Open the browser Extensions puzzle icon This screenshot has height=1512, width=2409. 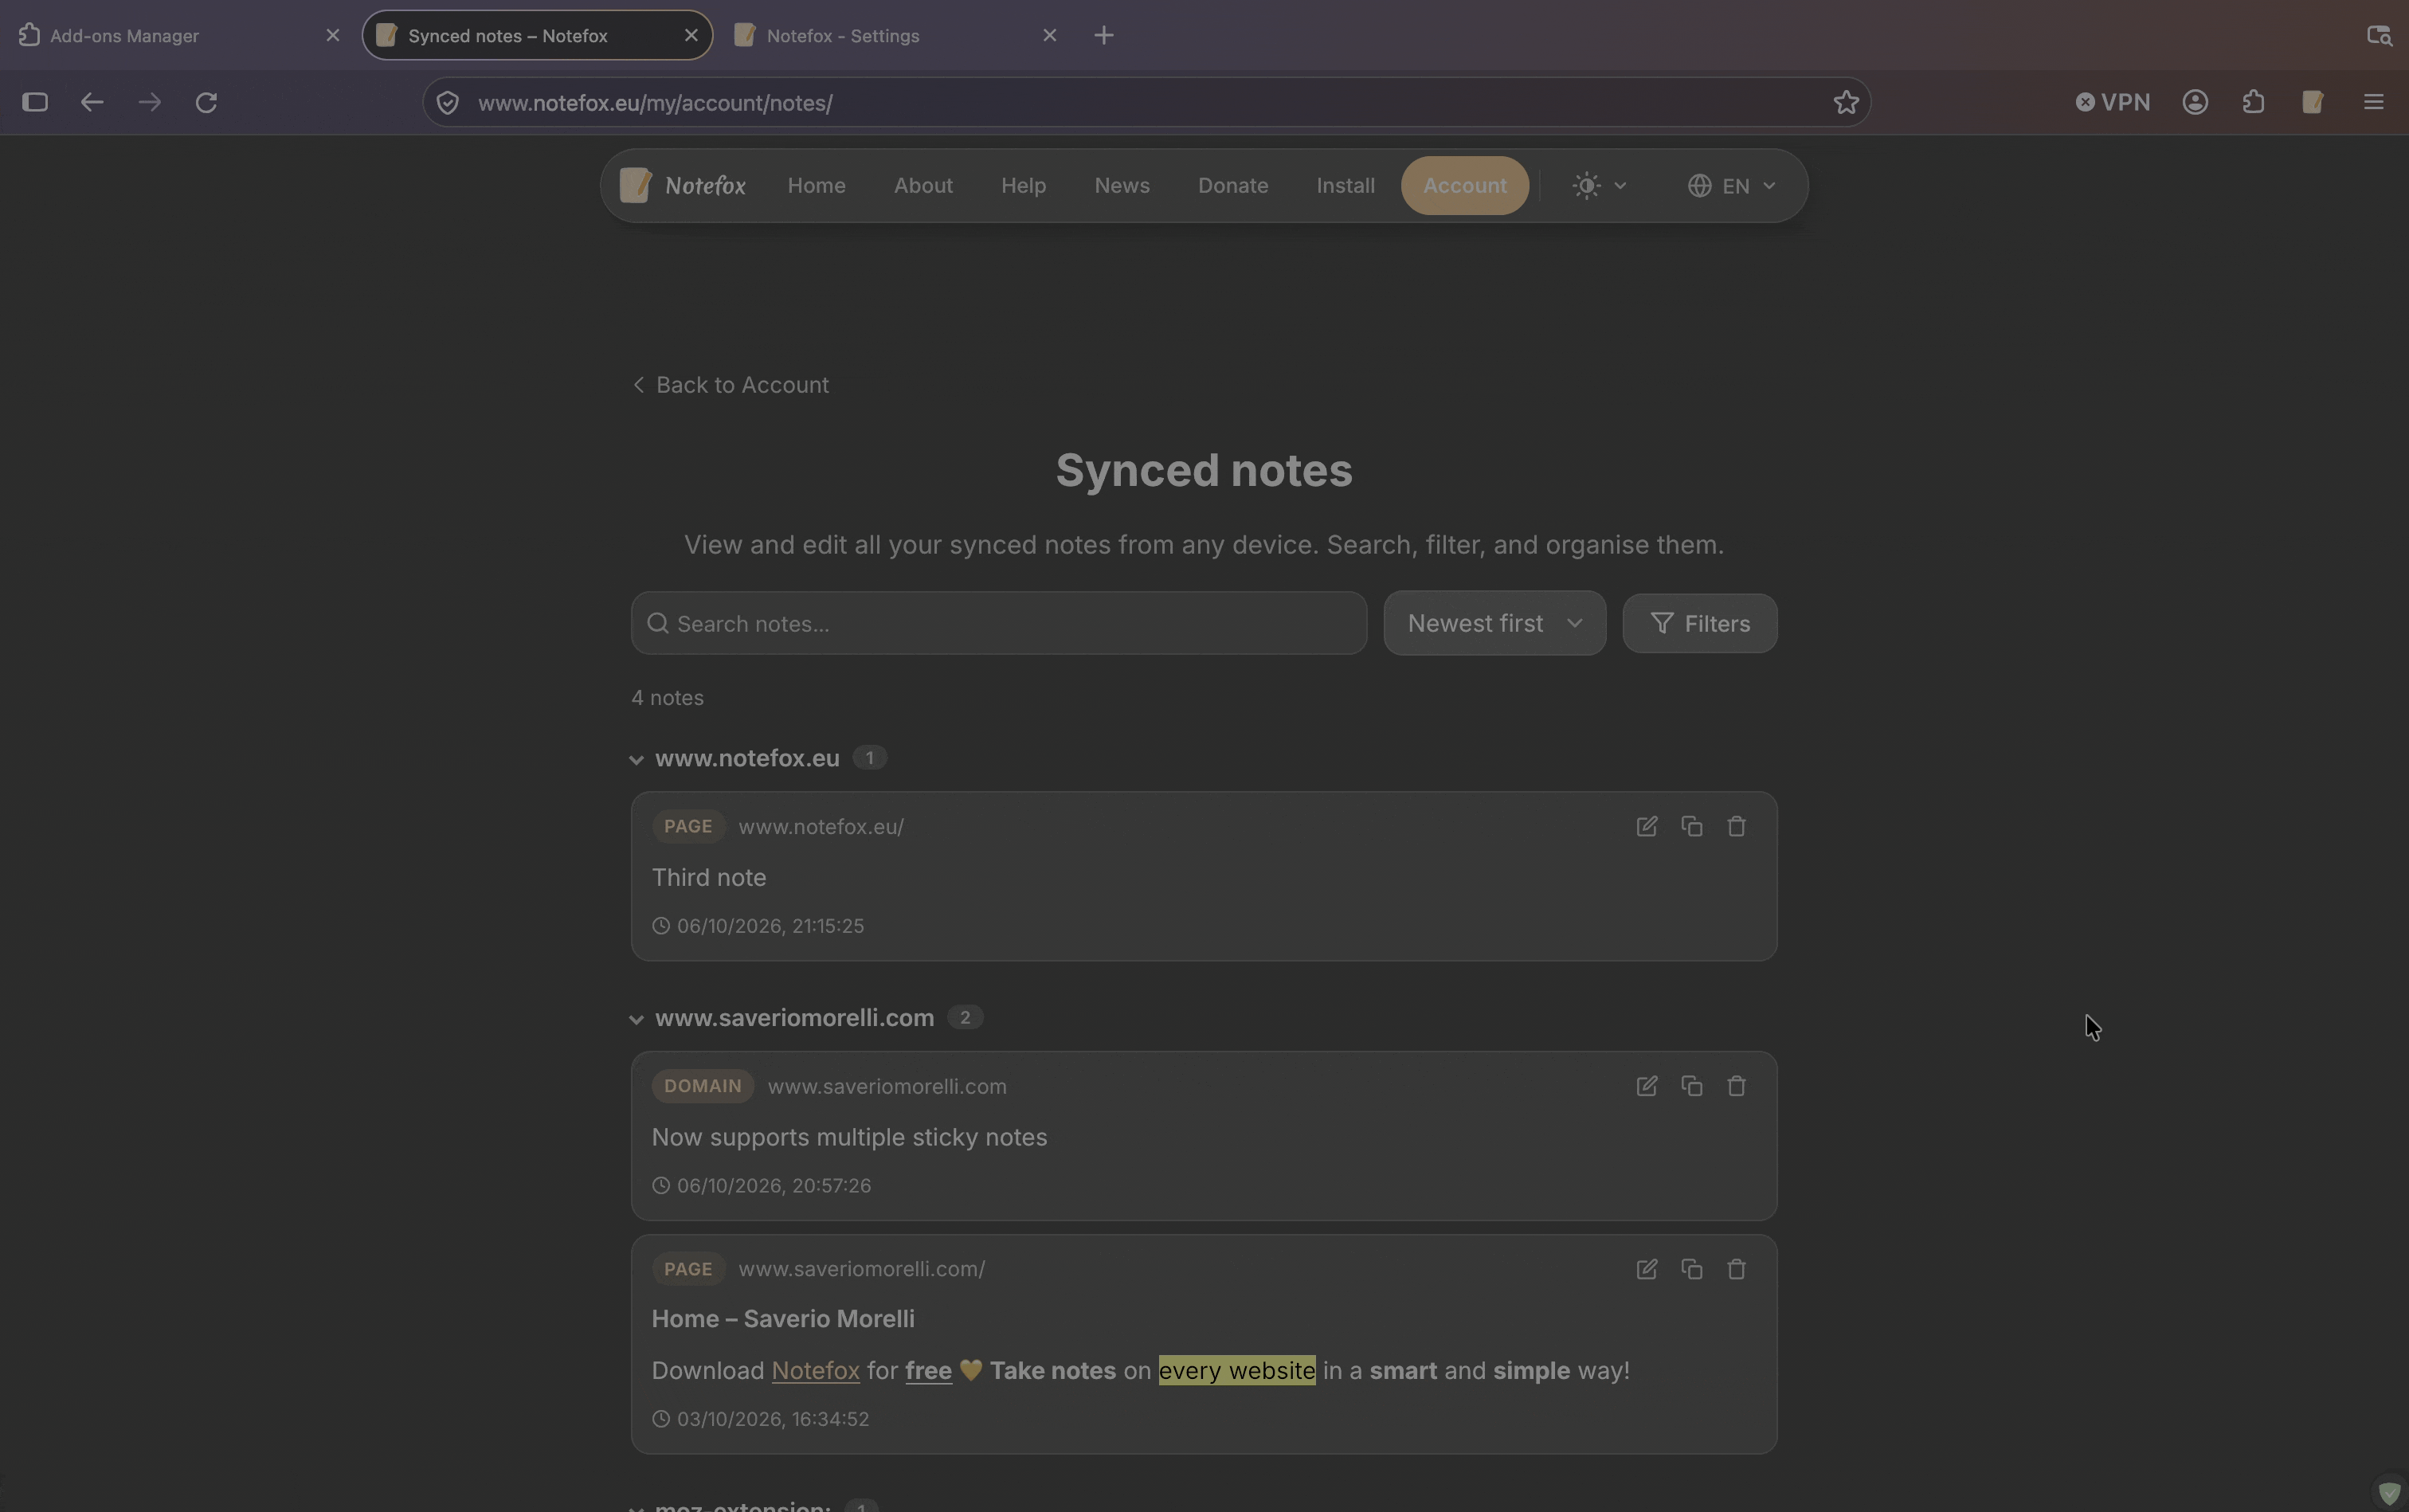pyautogui.click(x=2253, y=102)
